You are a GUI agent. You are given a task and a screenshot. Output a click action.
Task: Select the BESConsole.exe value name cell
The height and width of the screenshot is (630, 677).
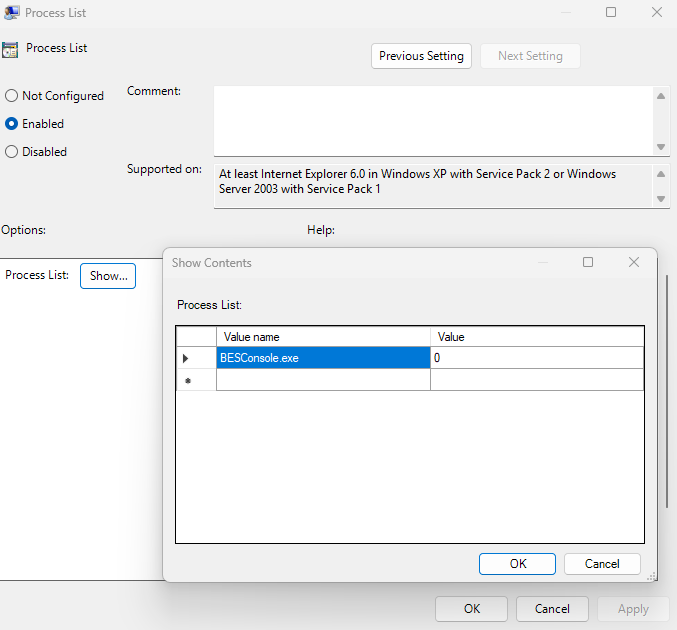[x=323, y=358]
